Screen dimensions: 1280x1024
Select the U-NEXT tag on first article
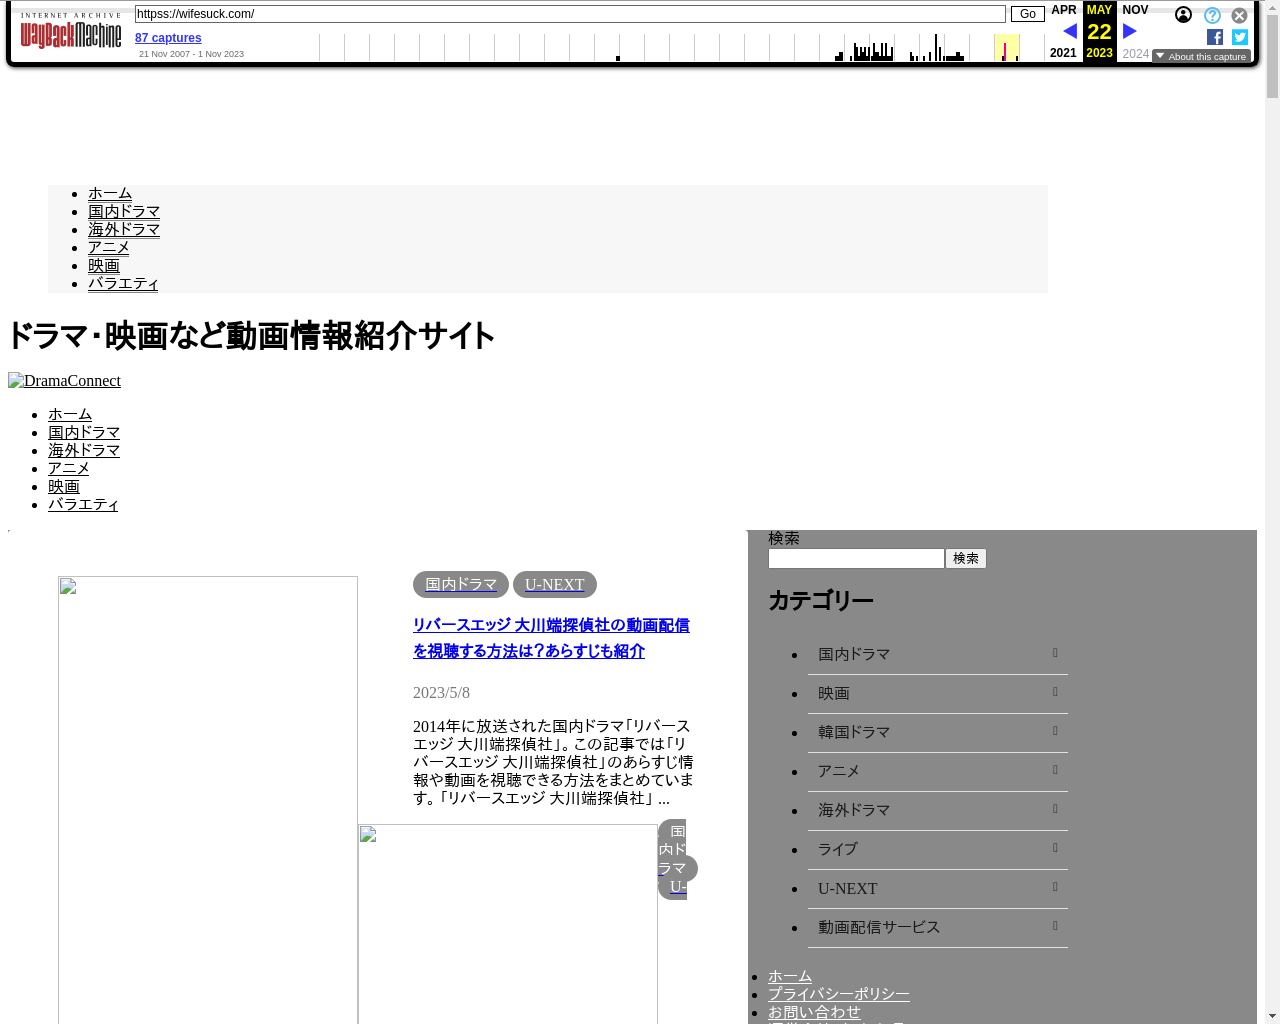pos(554,585)
